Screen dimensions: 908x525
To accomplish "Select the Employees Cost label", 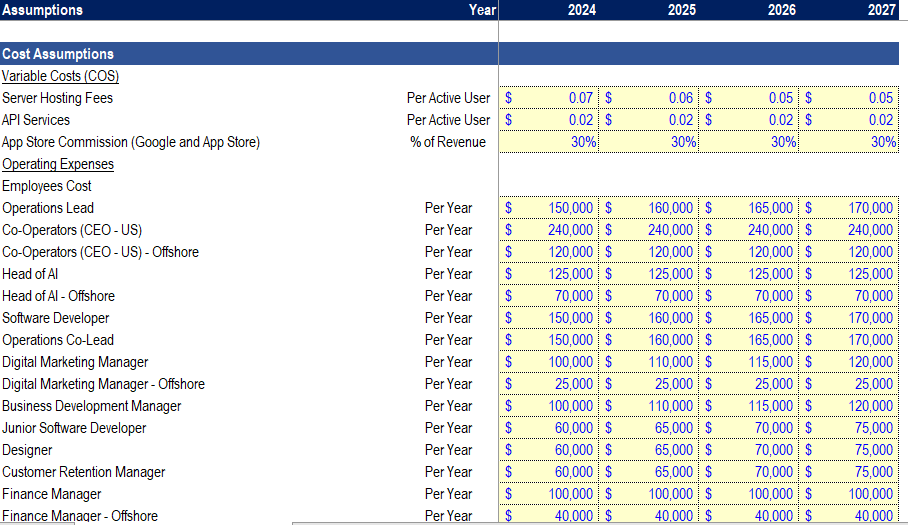I will (x=46, y=186).
